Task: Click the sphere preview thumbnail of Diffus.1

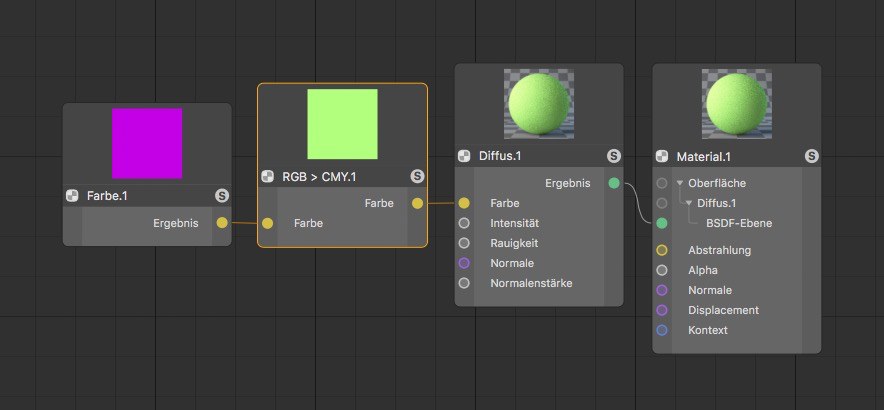Action: (x=539, y=104)
